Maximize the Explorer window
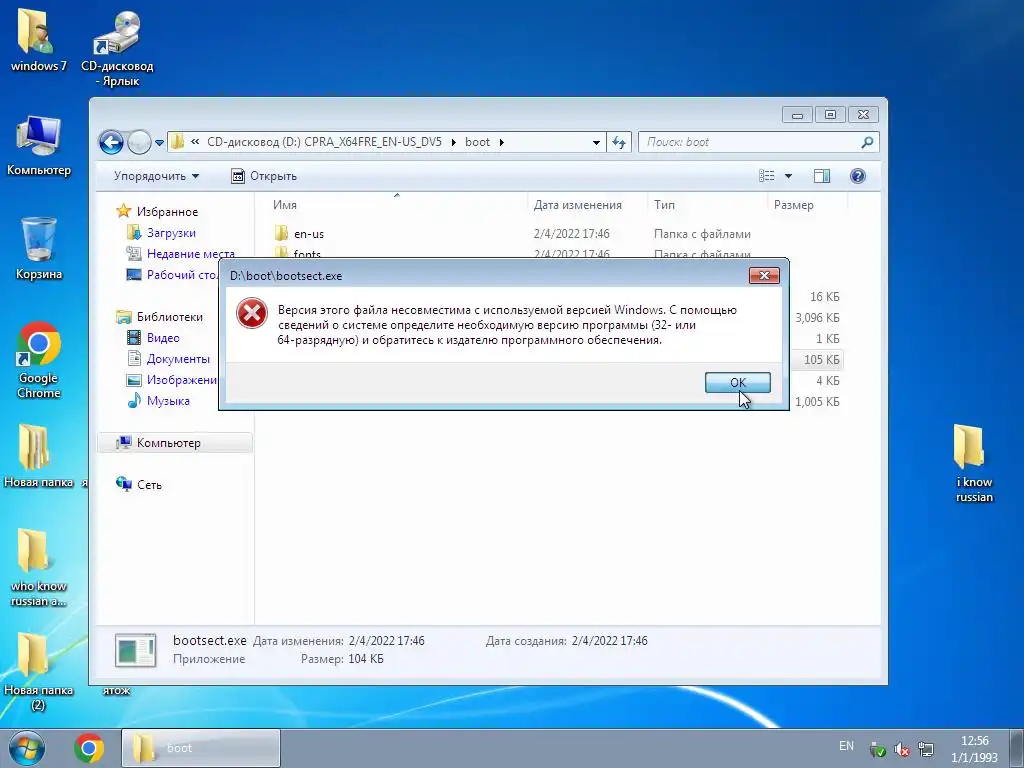The image size is (1024, 768). [830, 115]
